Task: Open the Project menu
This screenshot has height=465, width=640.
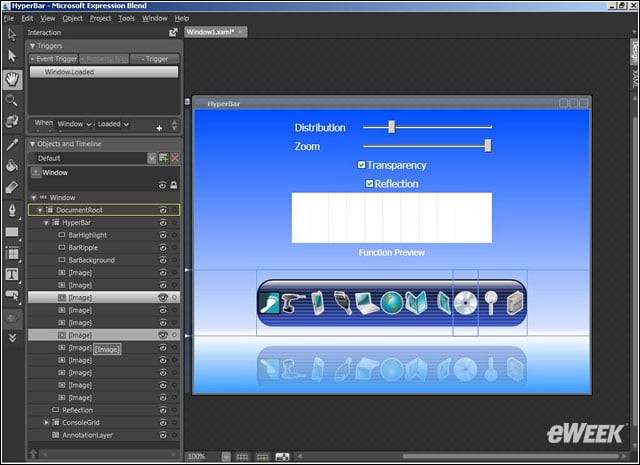Action: tap(100, 18)
